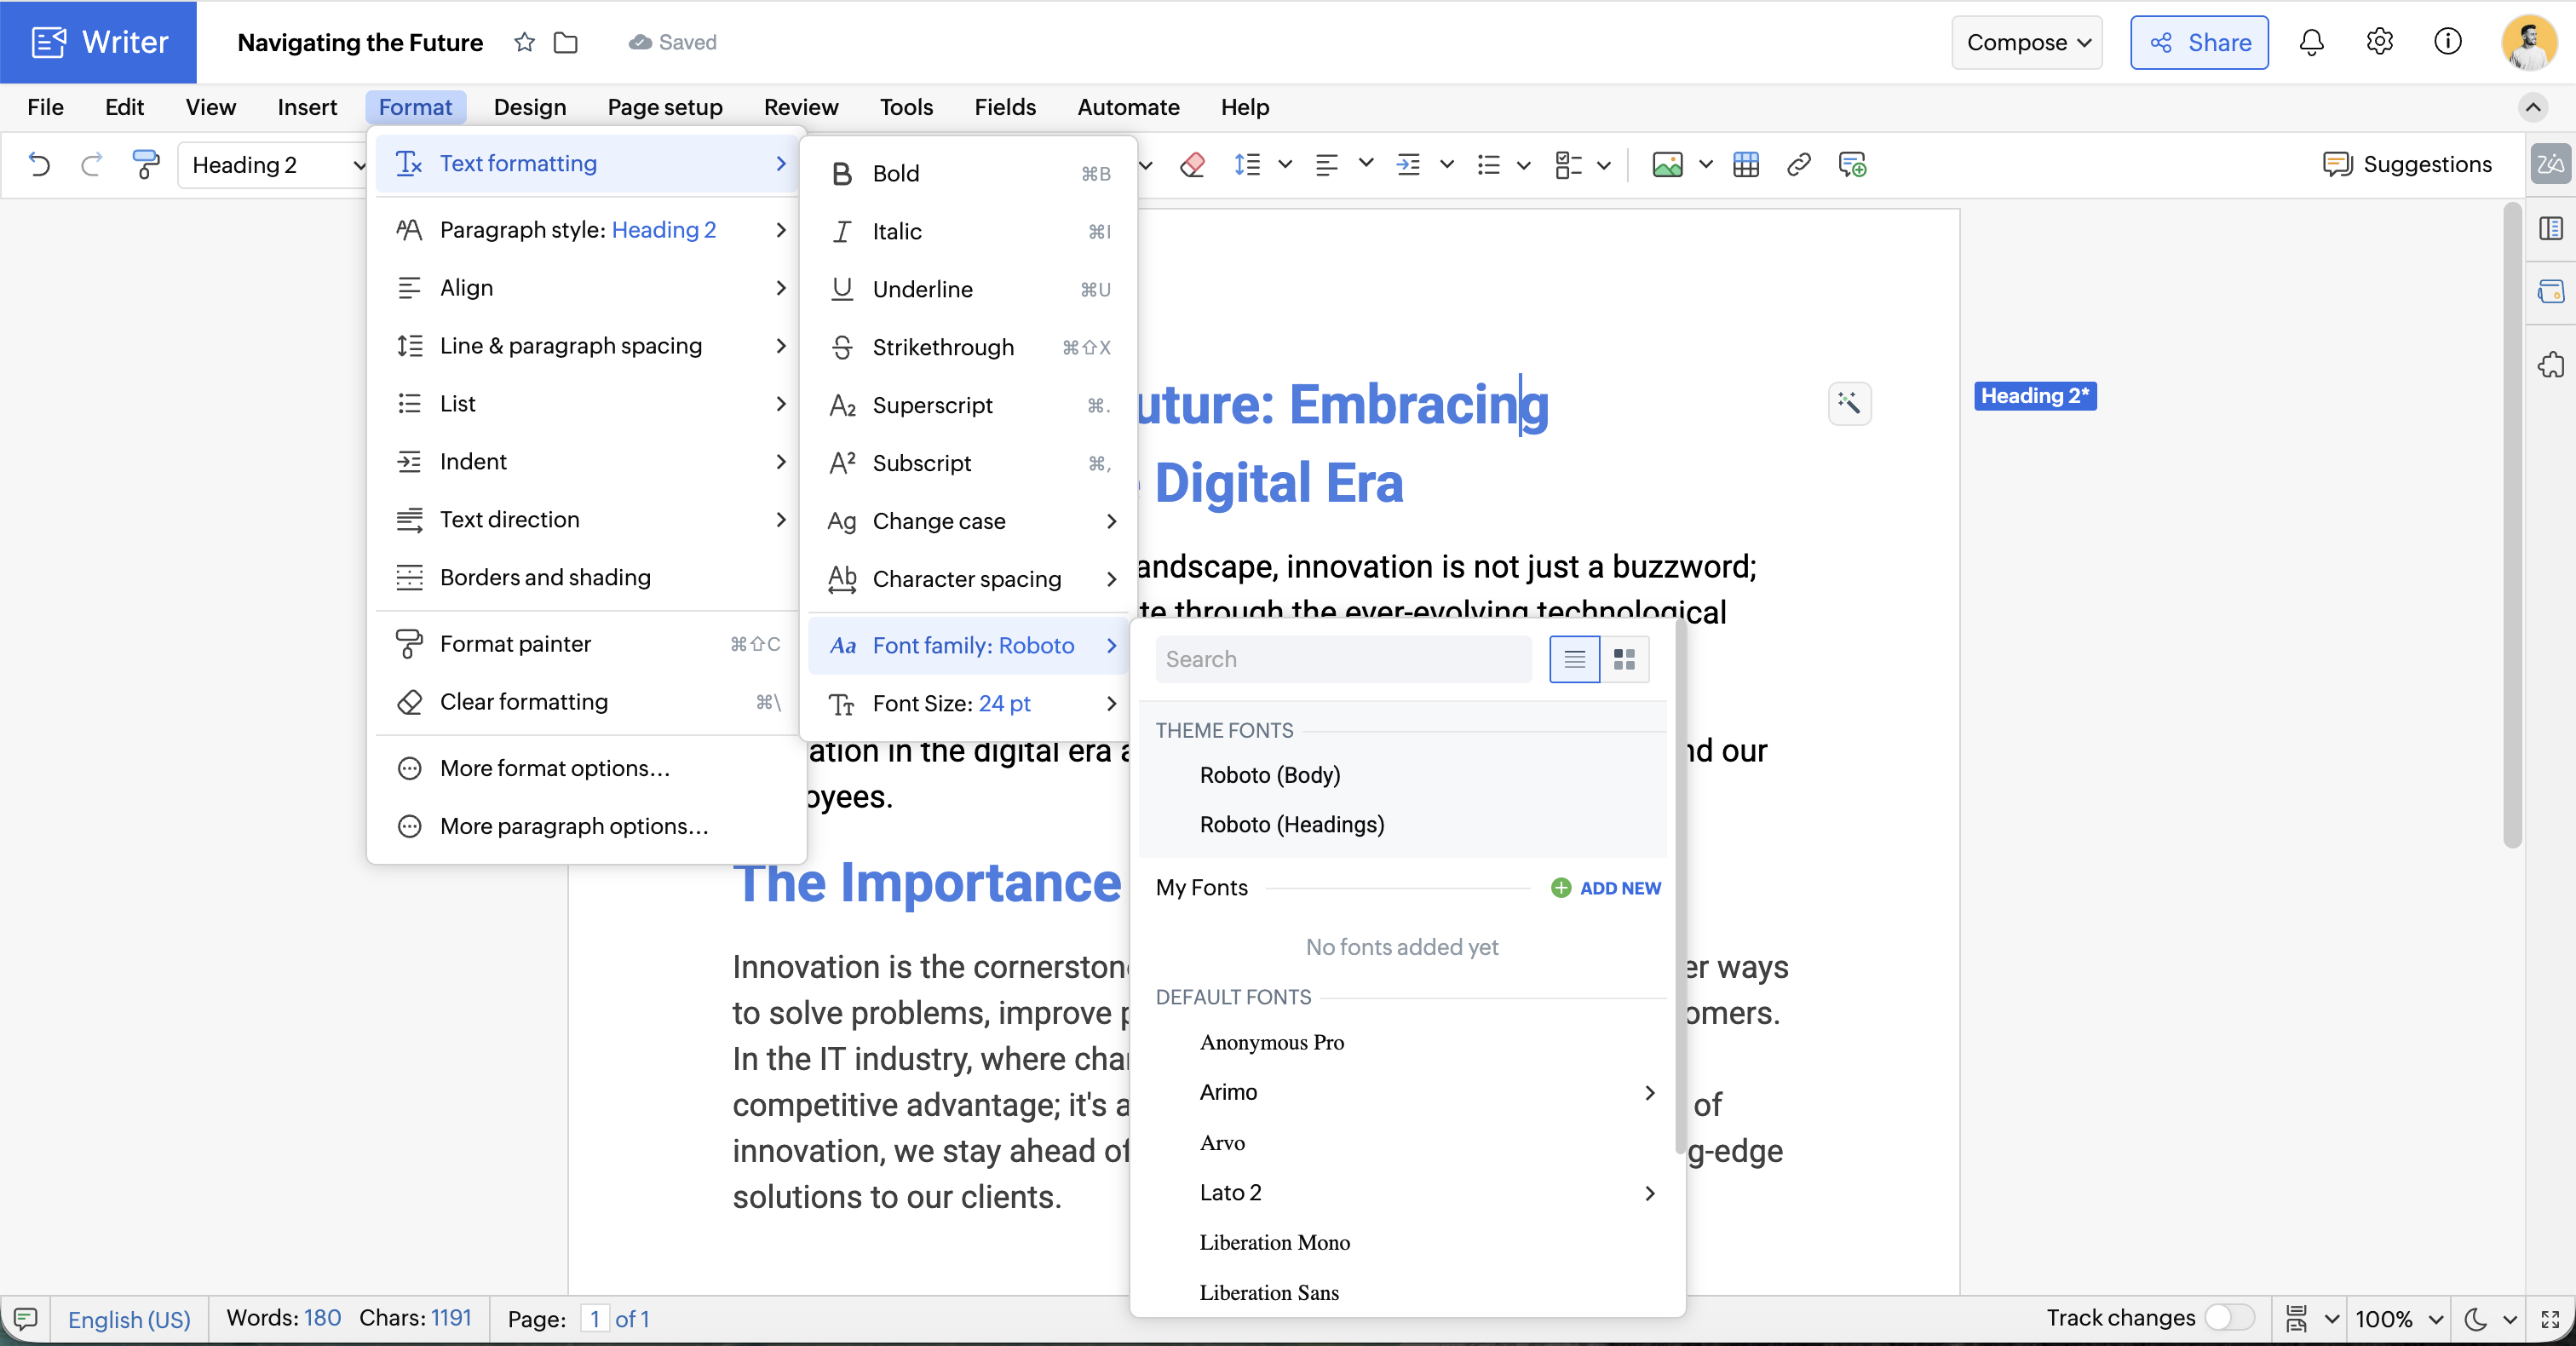This screenshot has height=1346, width=2576.
Task: Switch font list to list view
Action: click(x=1574, y=659)
